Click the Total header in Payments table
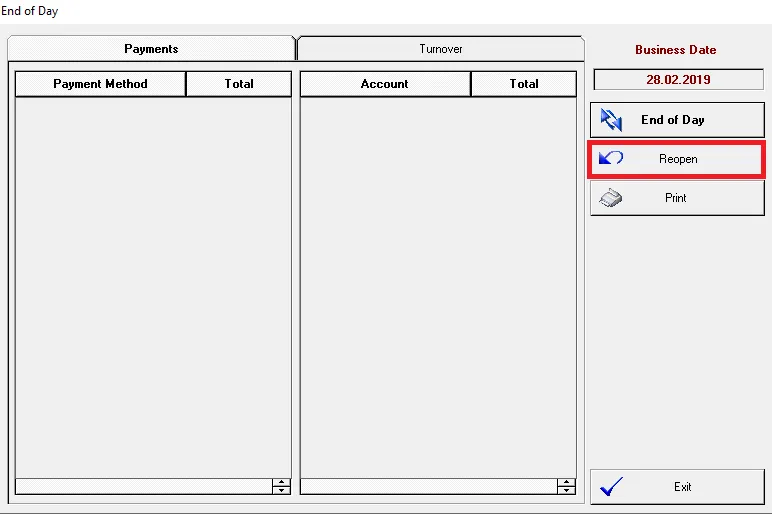Screen dimensions: 772x514 coord(239,84)
